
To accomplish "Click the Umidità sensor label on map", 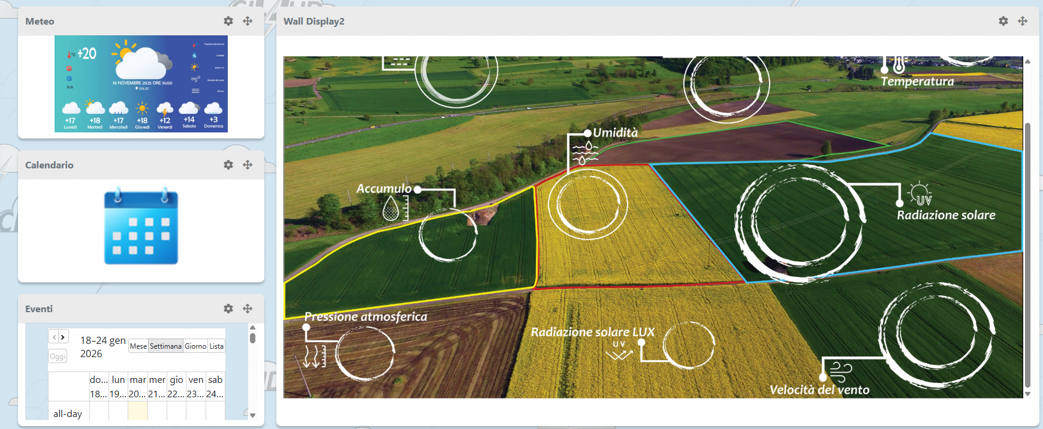I will point(614,133).
